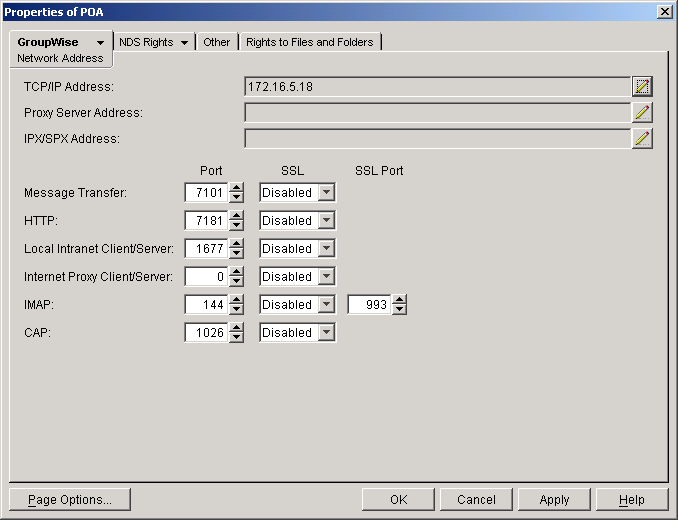Click the TCP/IP Address field

click(x=437, y=86)
